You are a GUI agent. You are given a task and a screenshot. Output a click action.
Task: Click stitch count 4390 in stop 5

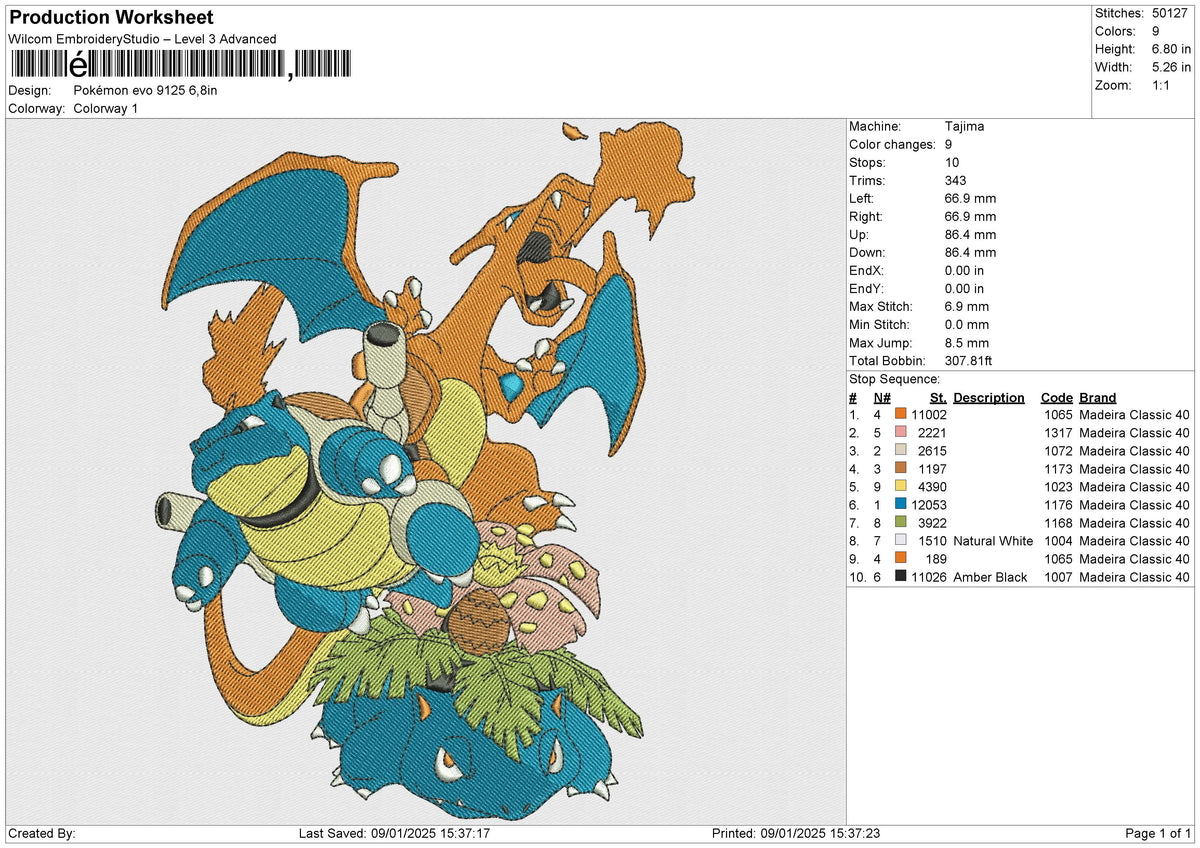(x=932, y=487)
